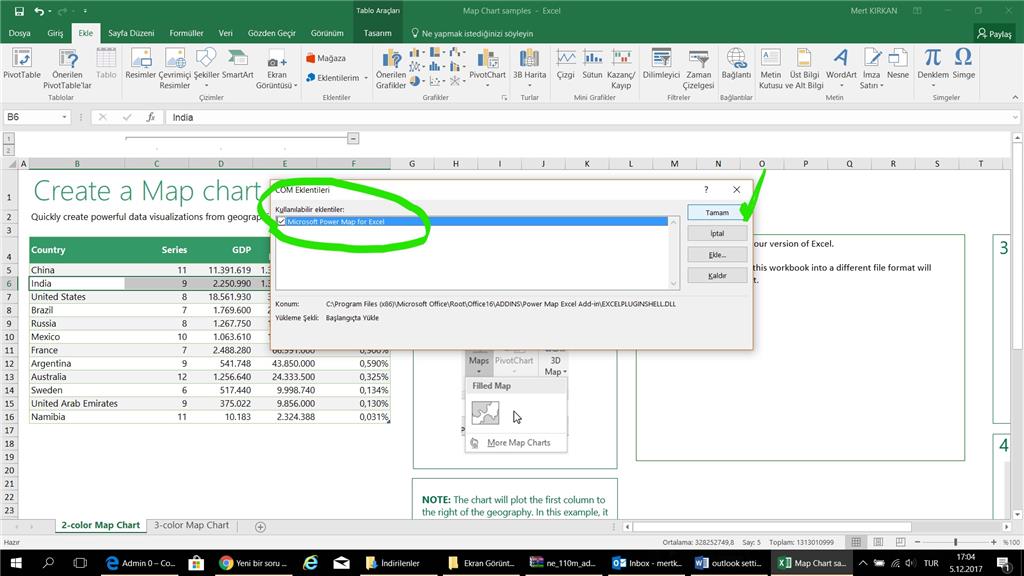The image size is (1024, 576).
Task: Click the Filled Map thumbnail
Action: tap(485, 413)
